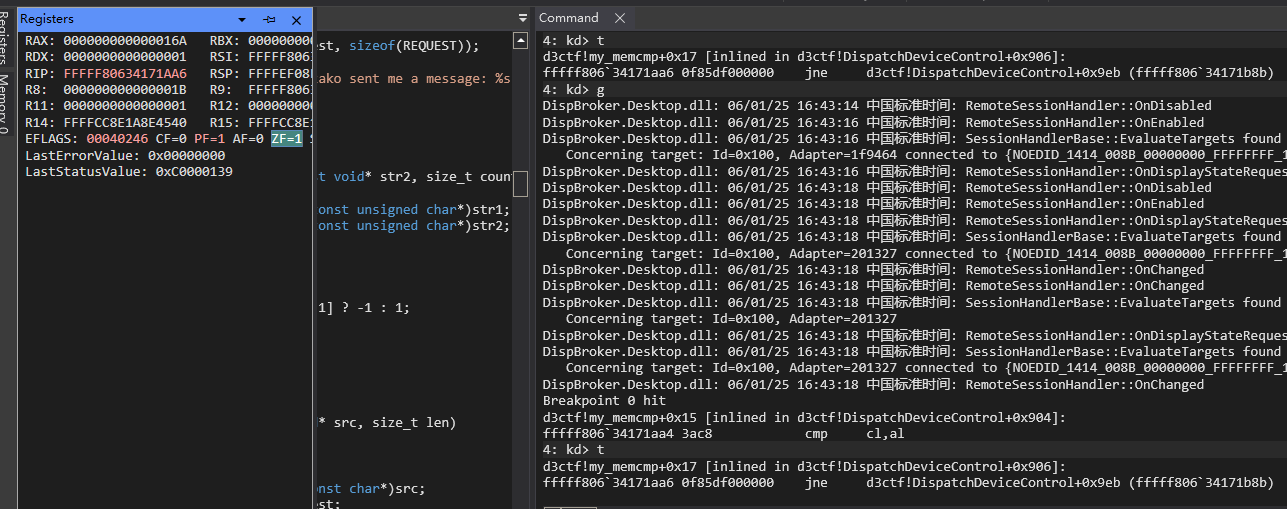Switch to the Command tab

click(569, 18)
